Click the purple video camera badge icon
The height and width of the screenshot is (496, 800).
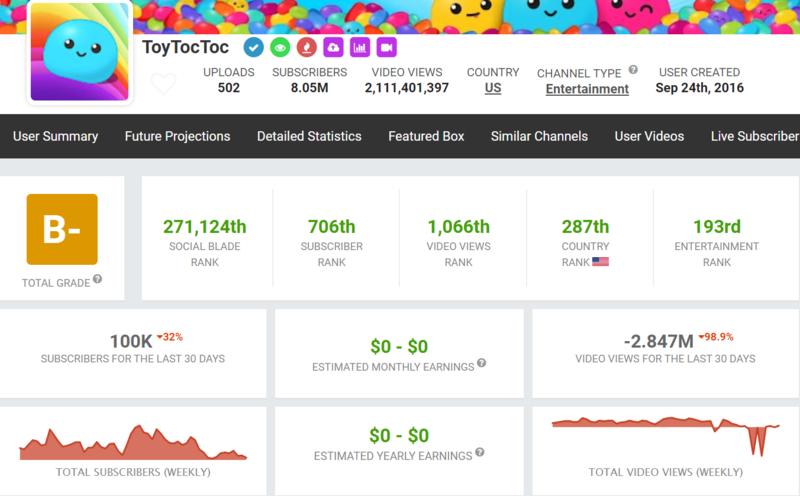[x=387, y=47]
